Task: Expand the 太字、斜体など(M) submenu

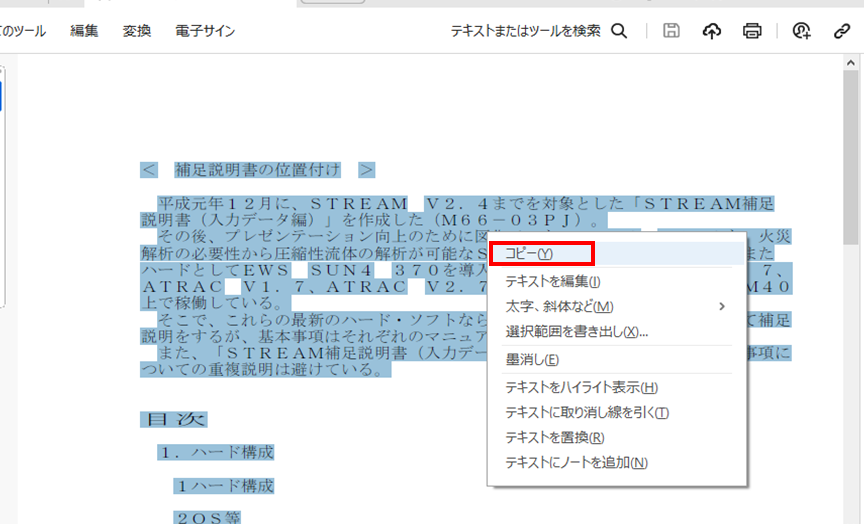Action: (x=617, y=306)
